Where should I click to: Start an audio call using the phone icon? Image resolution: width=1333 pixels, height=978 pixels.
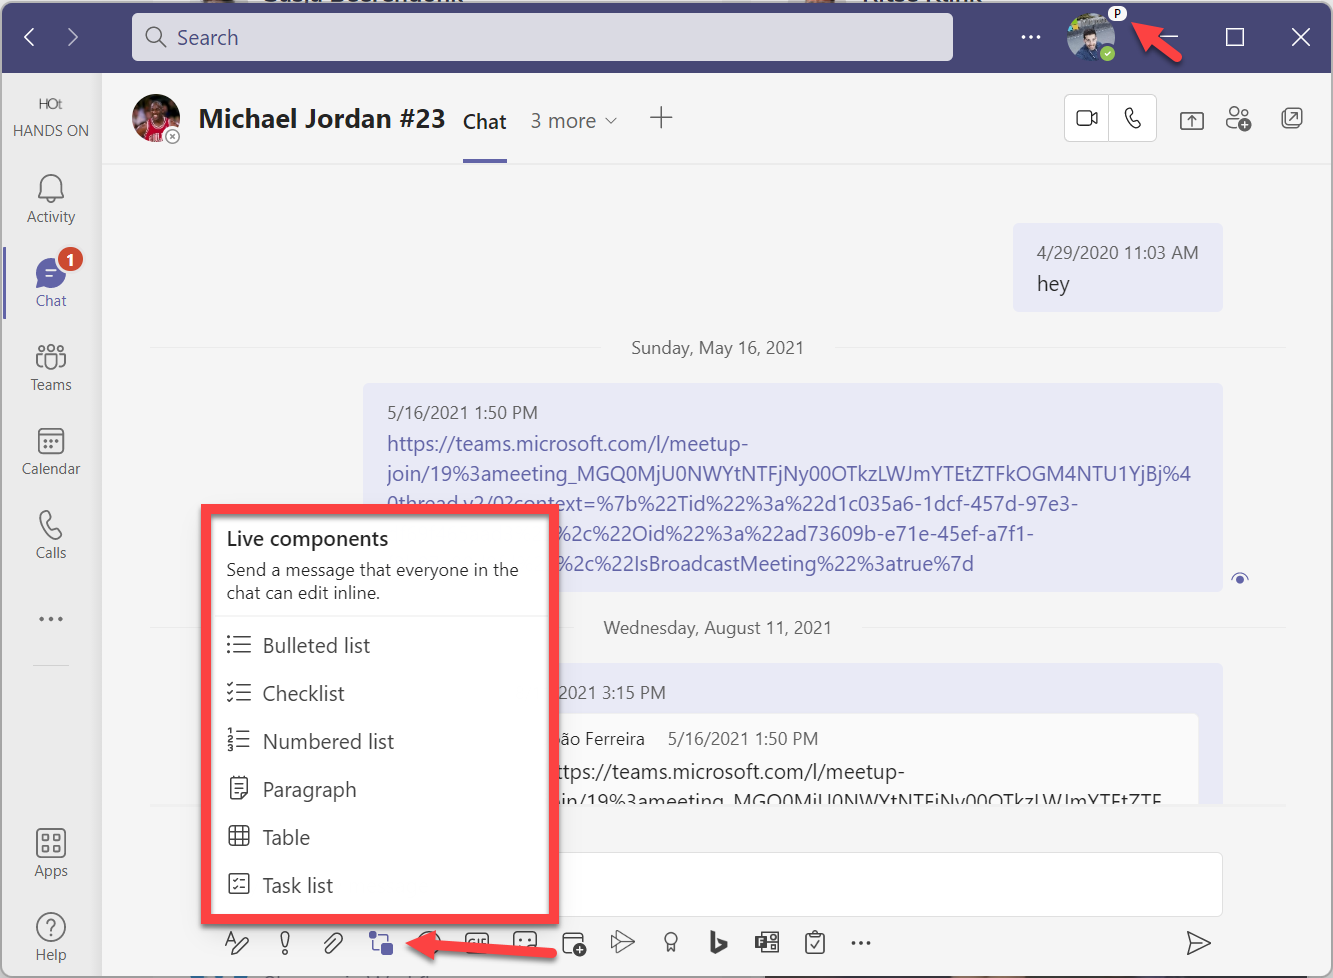1133,119
